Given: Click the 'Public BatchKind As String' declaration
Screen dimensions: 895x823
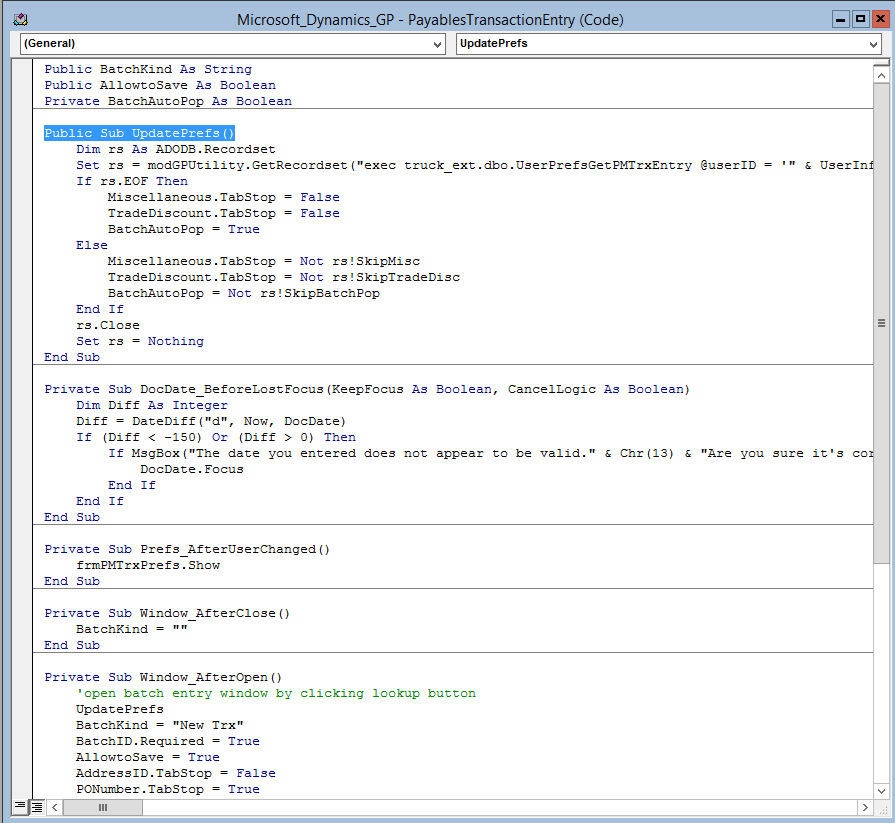Looking at the screenshot, I should click(148, 69).
